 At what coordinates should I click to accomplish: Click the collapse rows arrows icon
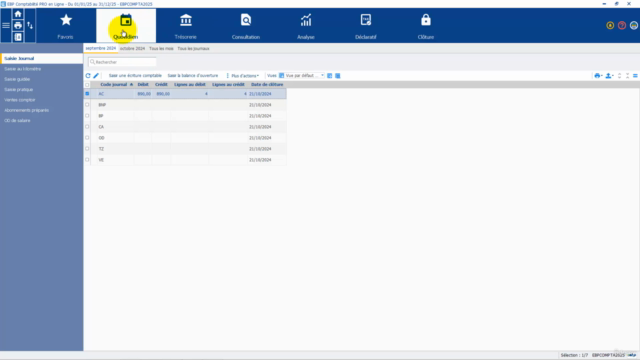pyautogui.click(x=628, y=76)
